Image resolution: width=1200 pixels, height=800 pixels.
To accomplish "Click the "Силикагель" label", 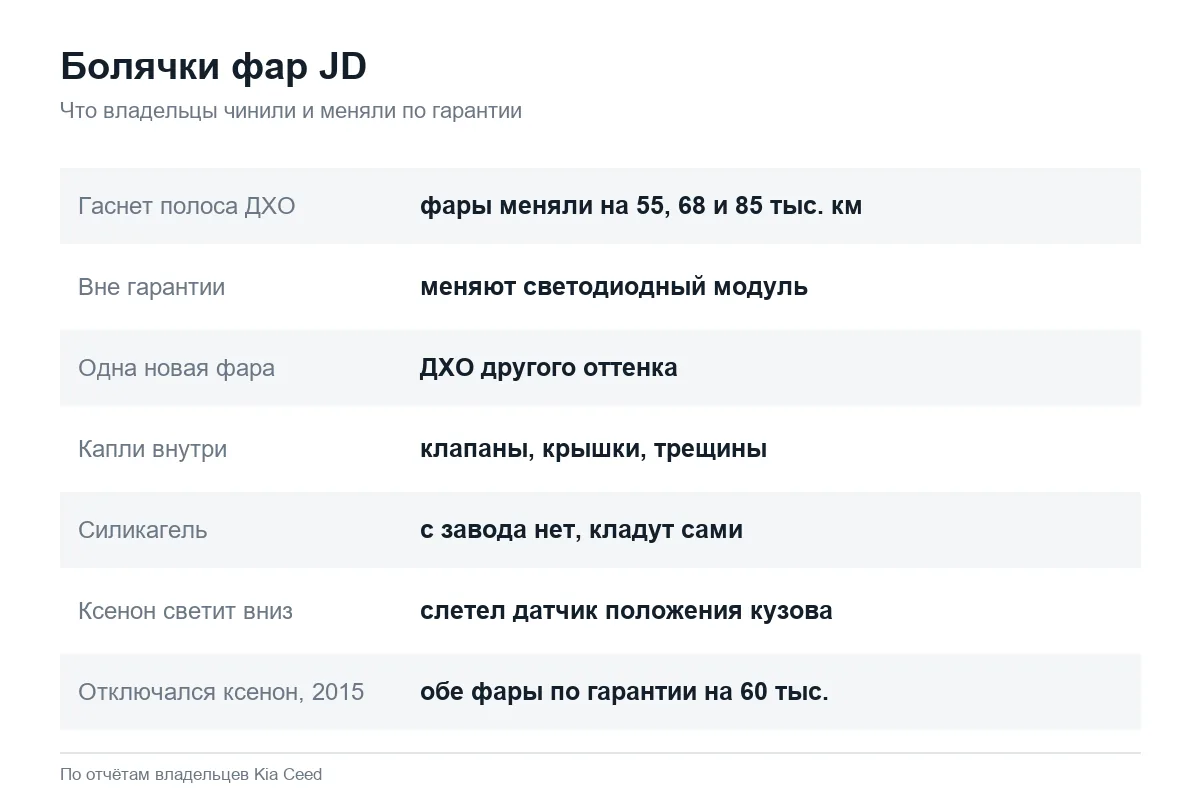I will (x=143, y=530).
